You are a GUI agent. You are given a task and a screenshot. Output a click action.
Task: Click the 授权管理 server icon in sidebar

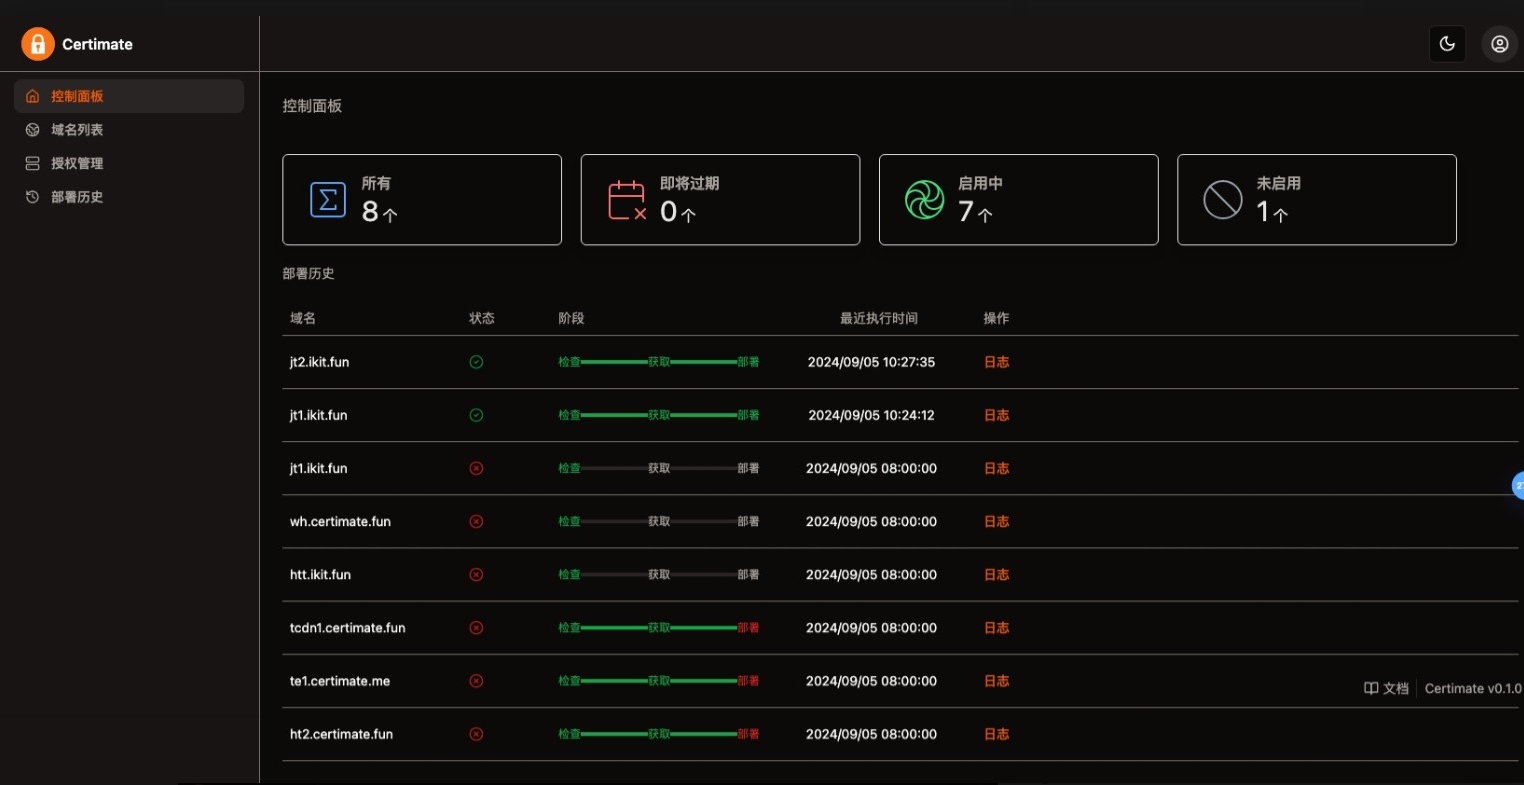click(x=33, y=163)
